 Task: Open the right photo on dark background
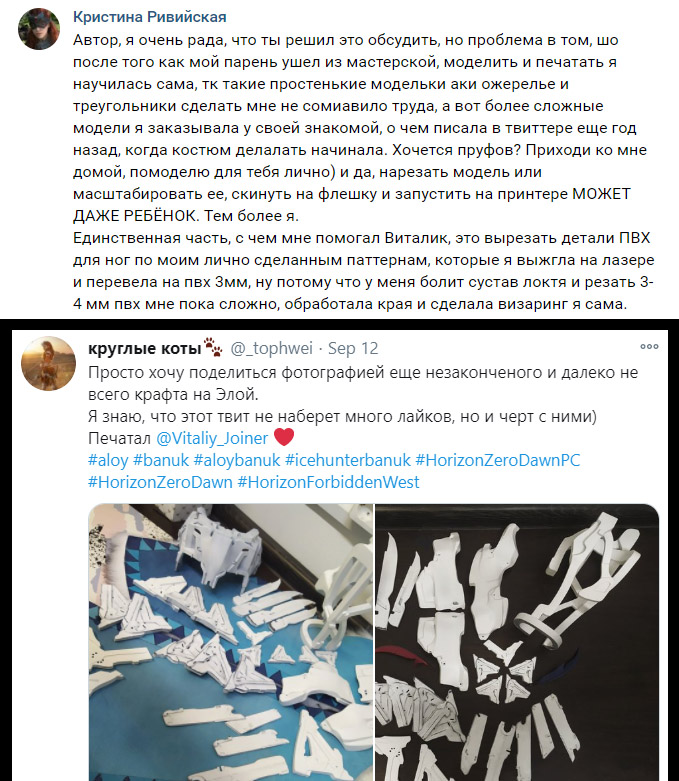click(517, 642)
